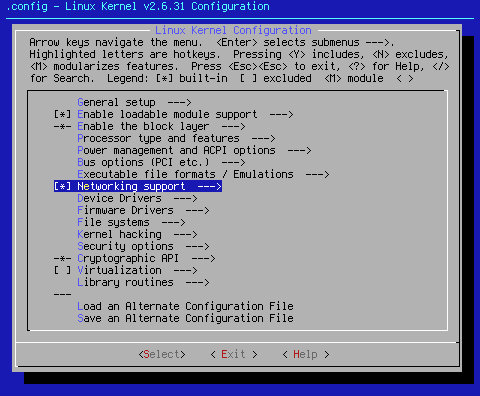Click the arrow after Networking support

point(209,186)
